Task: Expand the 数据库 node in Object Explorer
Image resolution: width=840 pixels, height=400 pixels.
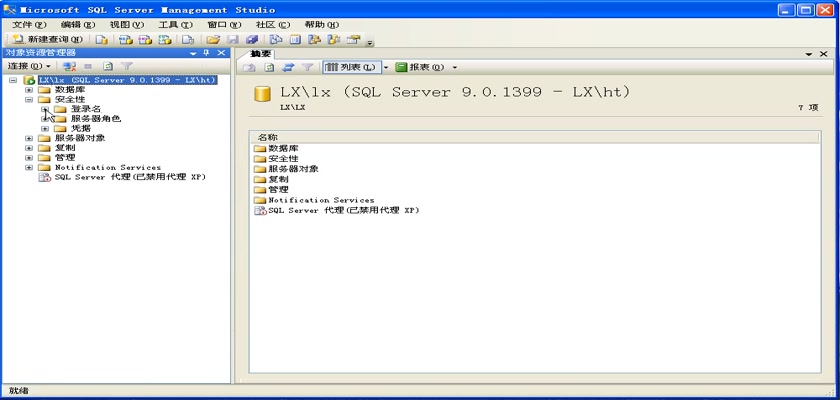Action: tap(29, 90)
